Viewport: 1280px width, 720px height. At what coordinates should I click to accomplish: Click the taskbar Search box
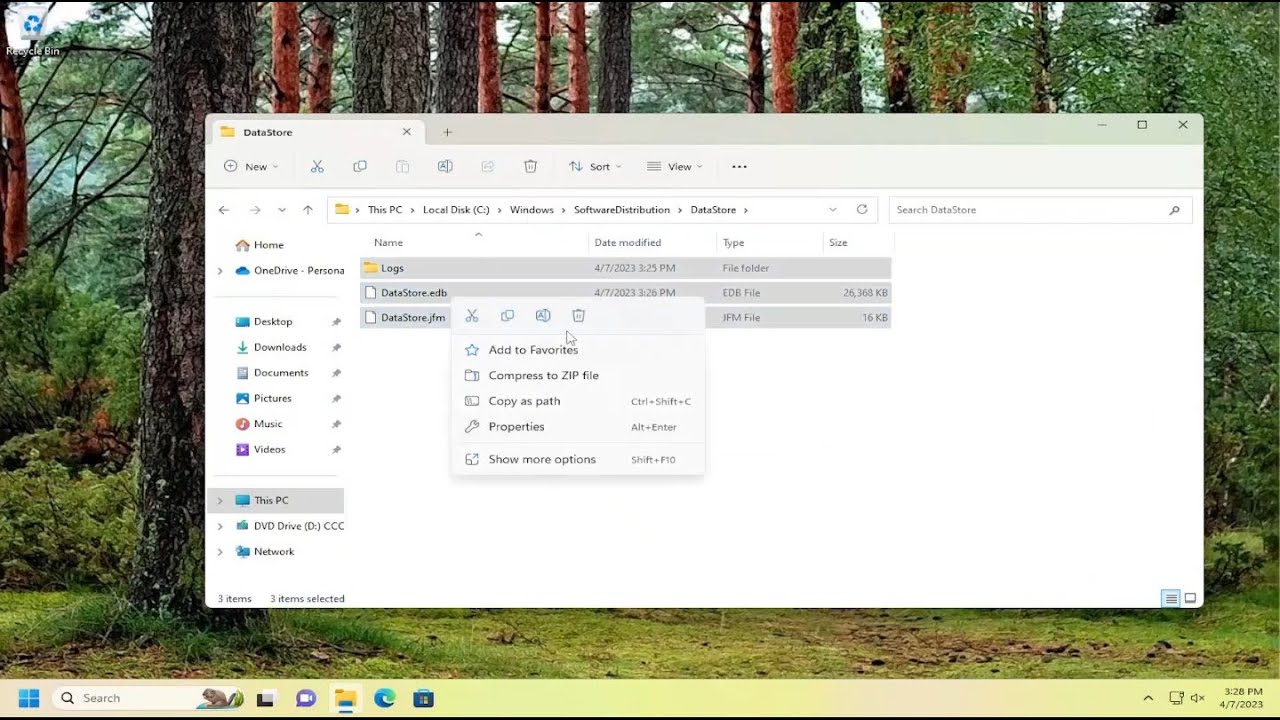click(x=148, y=698)
